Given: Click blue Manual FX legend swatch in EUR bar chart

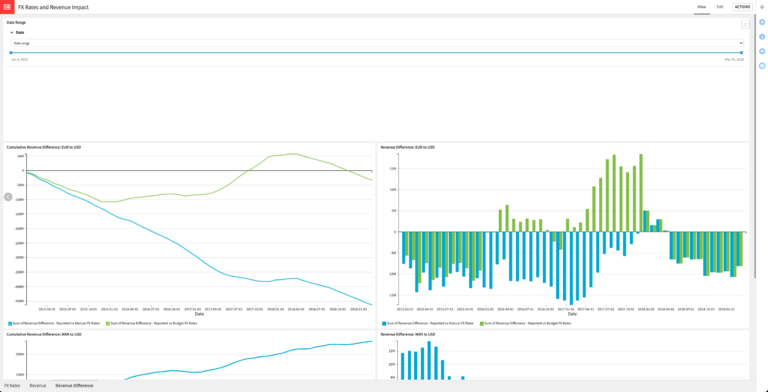Looking at the screenshot, I should (384, 323).
